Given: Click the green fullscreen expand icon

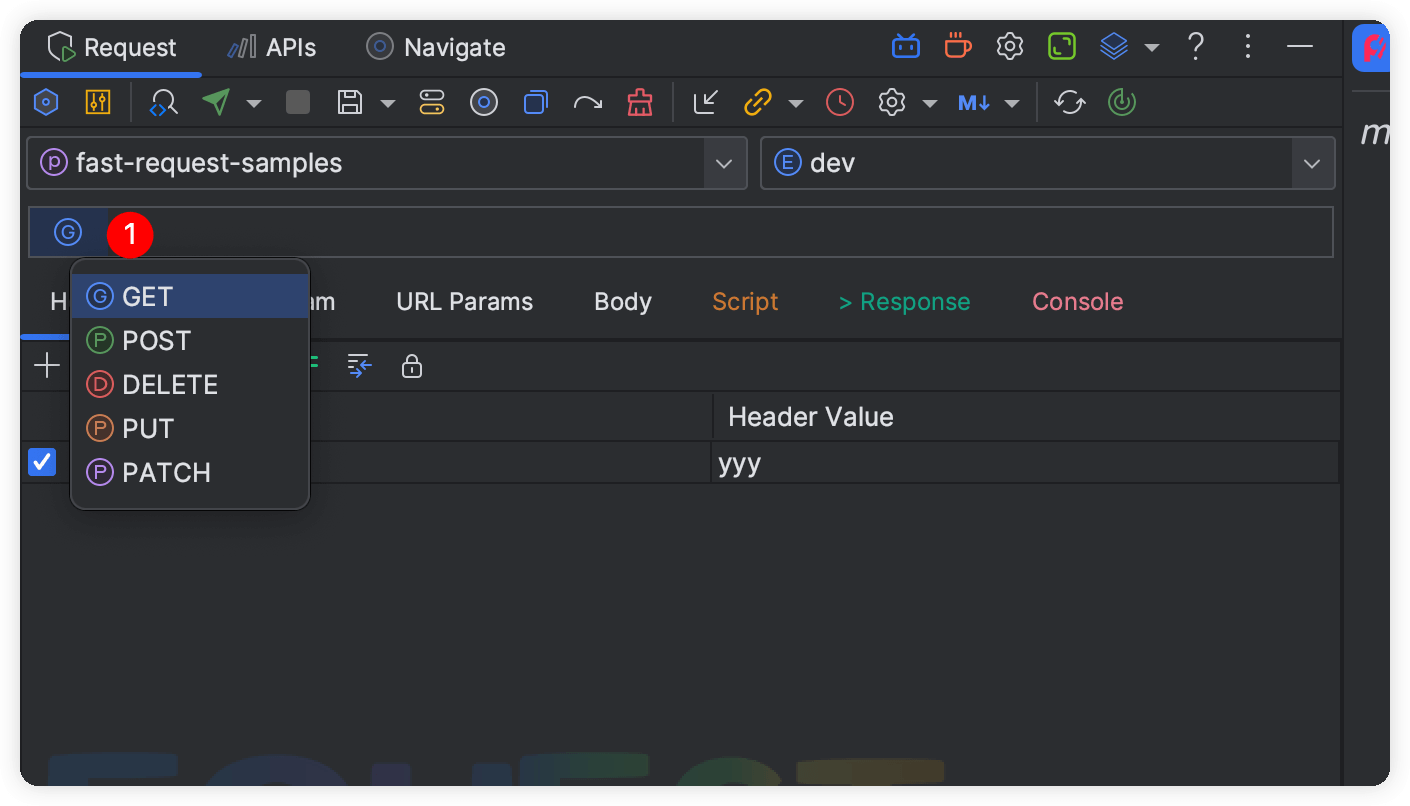Looking at the screenshot, I should click(x=1061, y=46).
